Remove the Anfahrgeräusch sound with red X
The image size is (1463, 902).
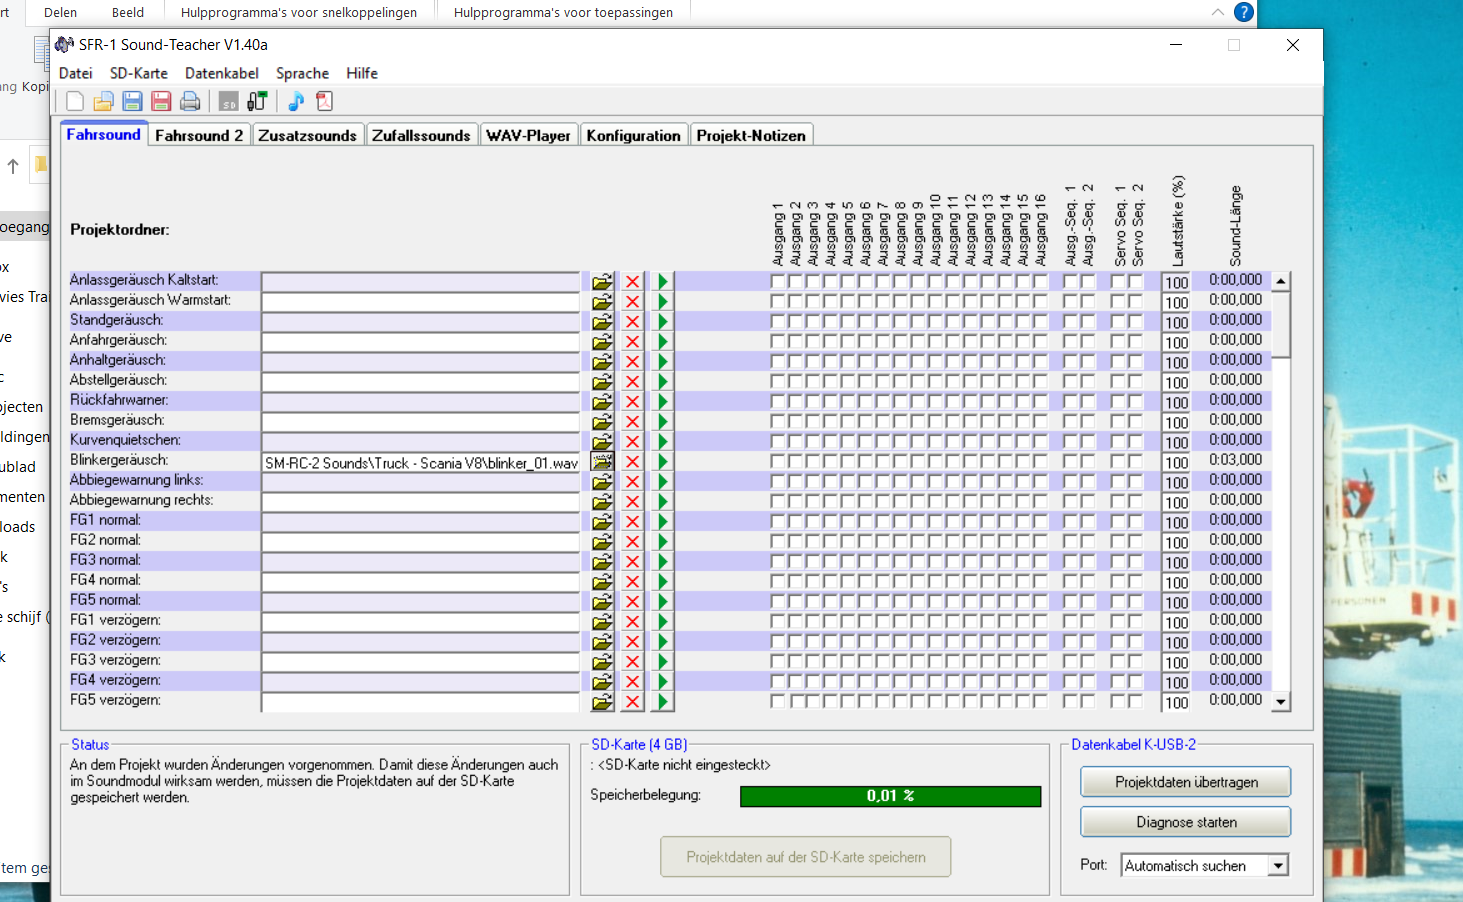(632, 342)
